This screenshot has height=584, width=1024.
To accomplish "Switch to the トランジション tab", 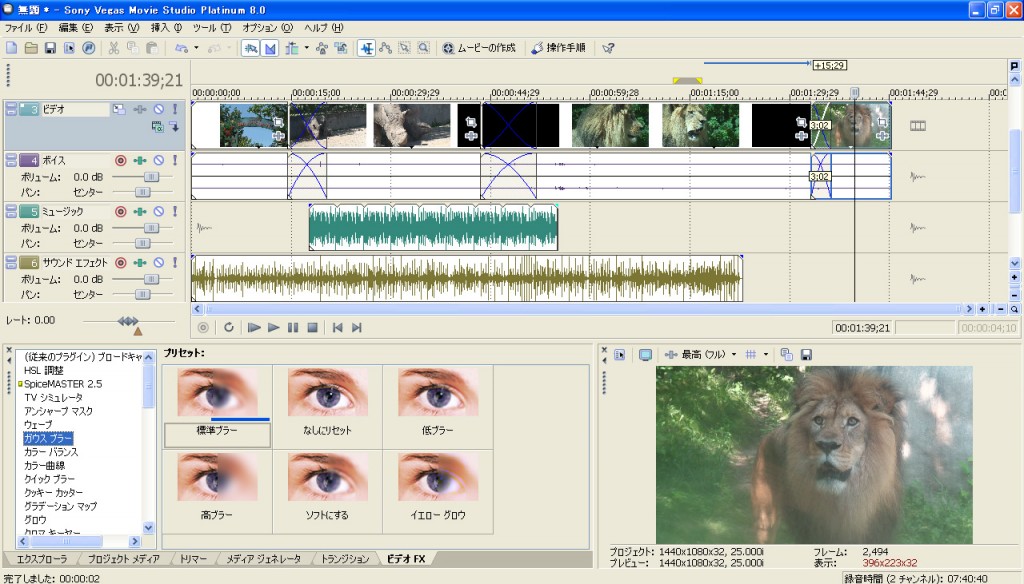I will tap(344, 559).
